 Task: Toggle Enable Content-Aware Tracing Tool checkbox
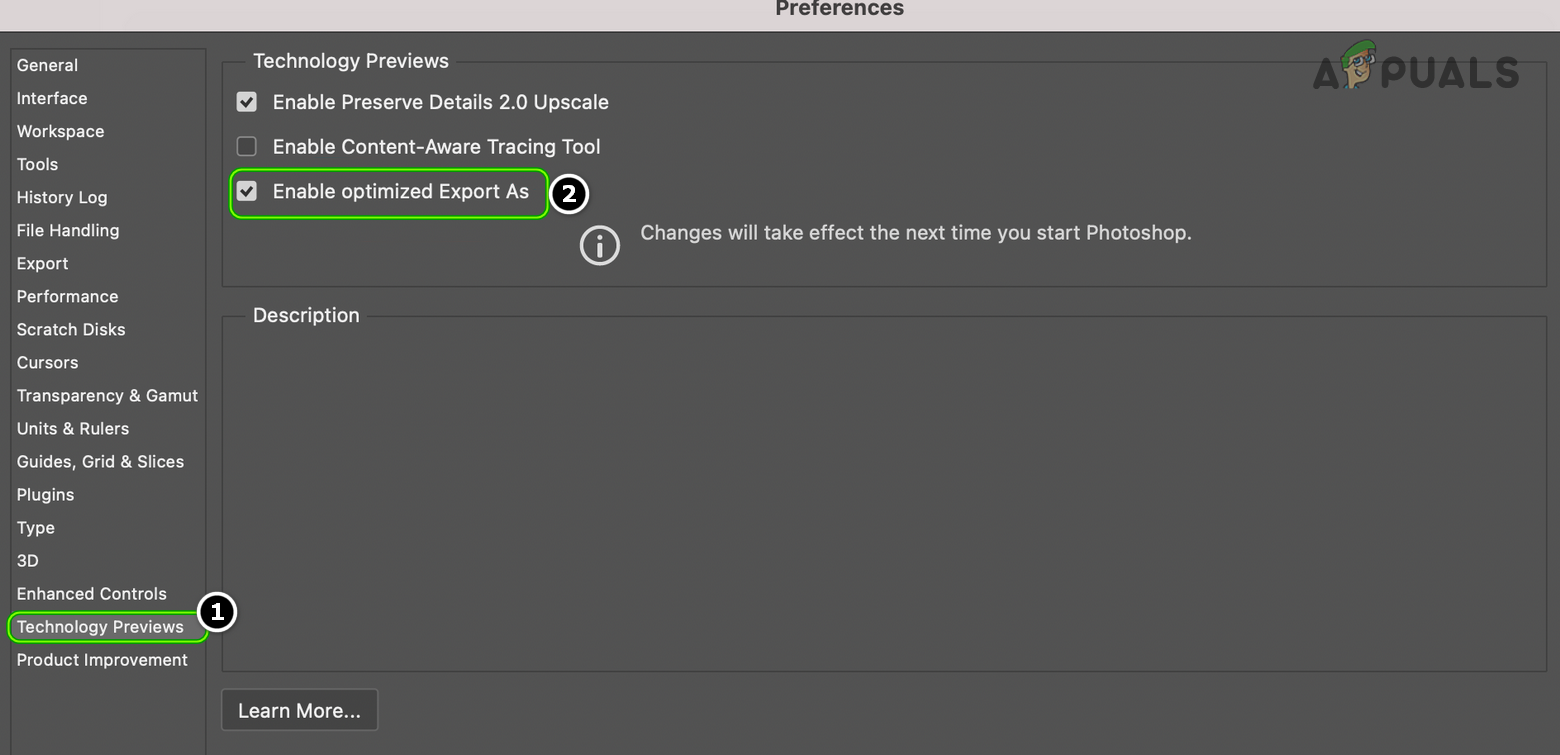point(247,147)
